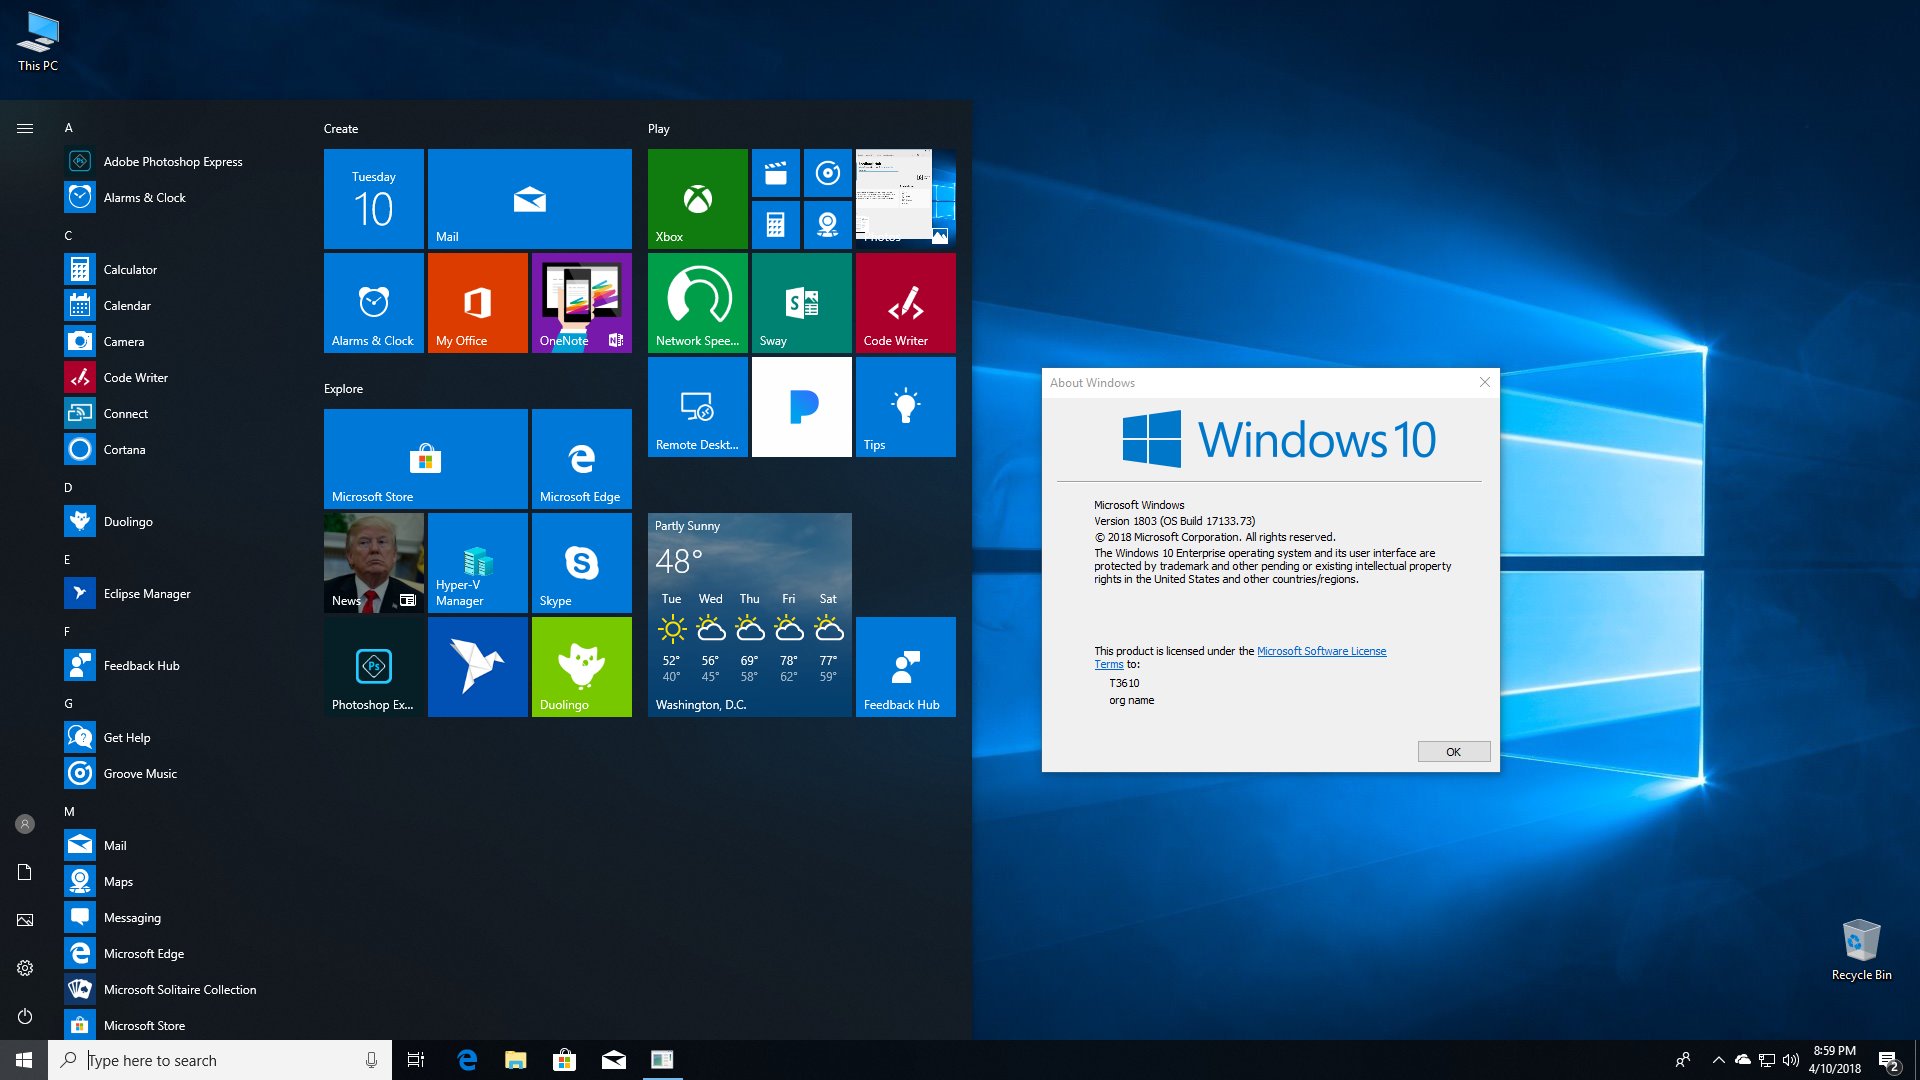
Task: Launch the Skype tile
Action: [x=582, y=563]
